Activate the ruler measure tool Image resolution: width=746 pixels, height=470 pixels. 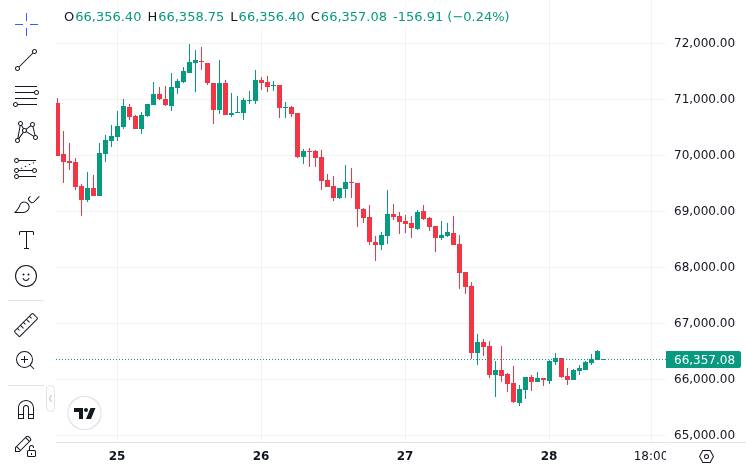tap(26, 325)
